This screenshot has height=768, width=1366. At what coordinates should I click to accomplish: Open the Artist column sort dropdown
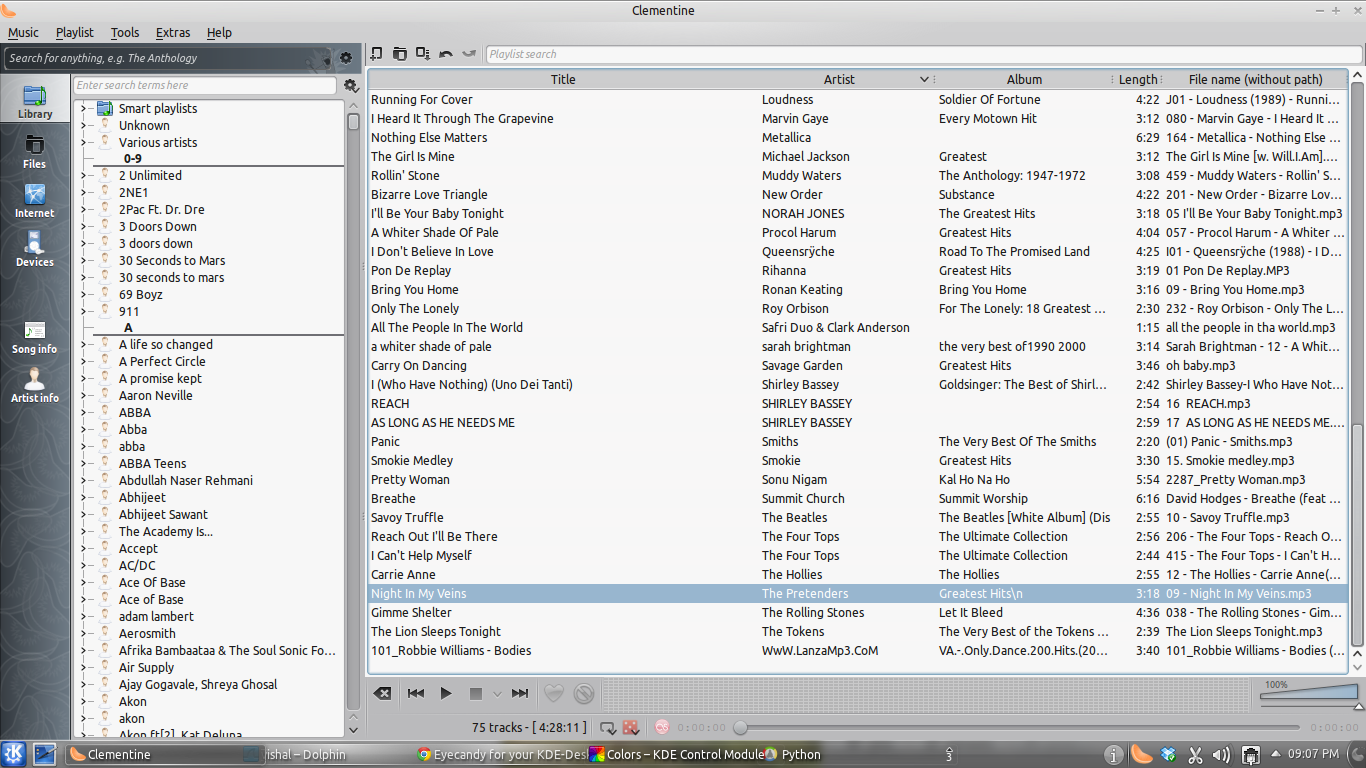(x=924, y=79)
